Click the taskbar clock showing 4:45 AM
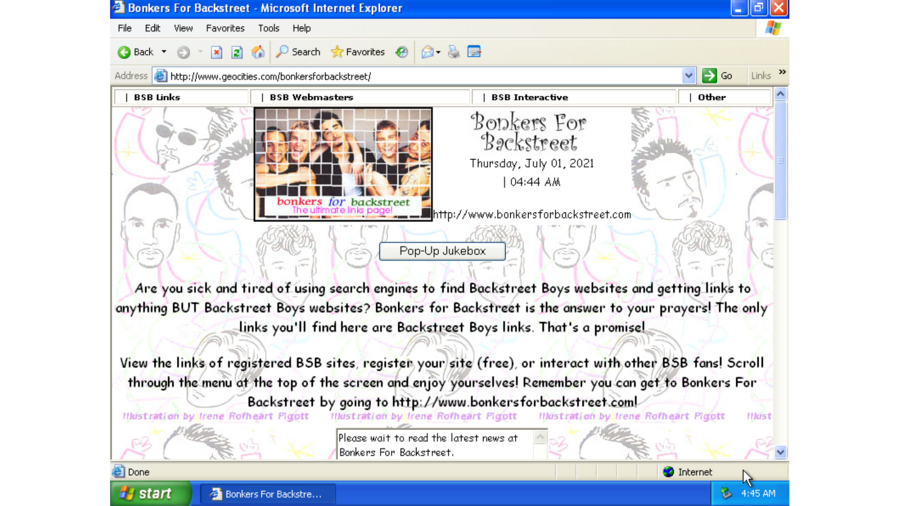This screenshot has width=900, height=506. 758,493
